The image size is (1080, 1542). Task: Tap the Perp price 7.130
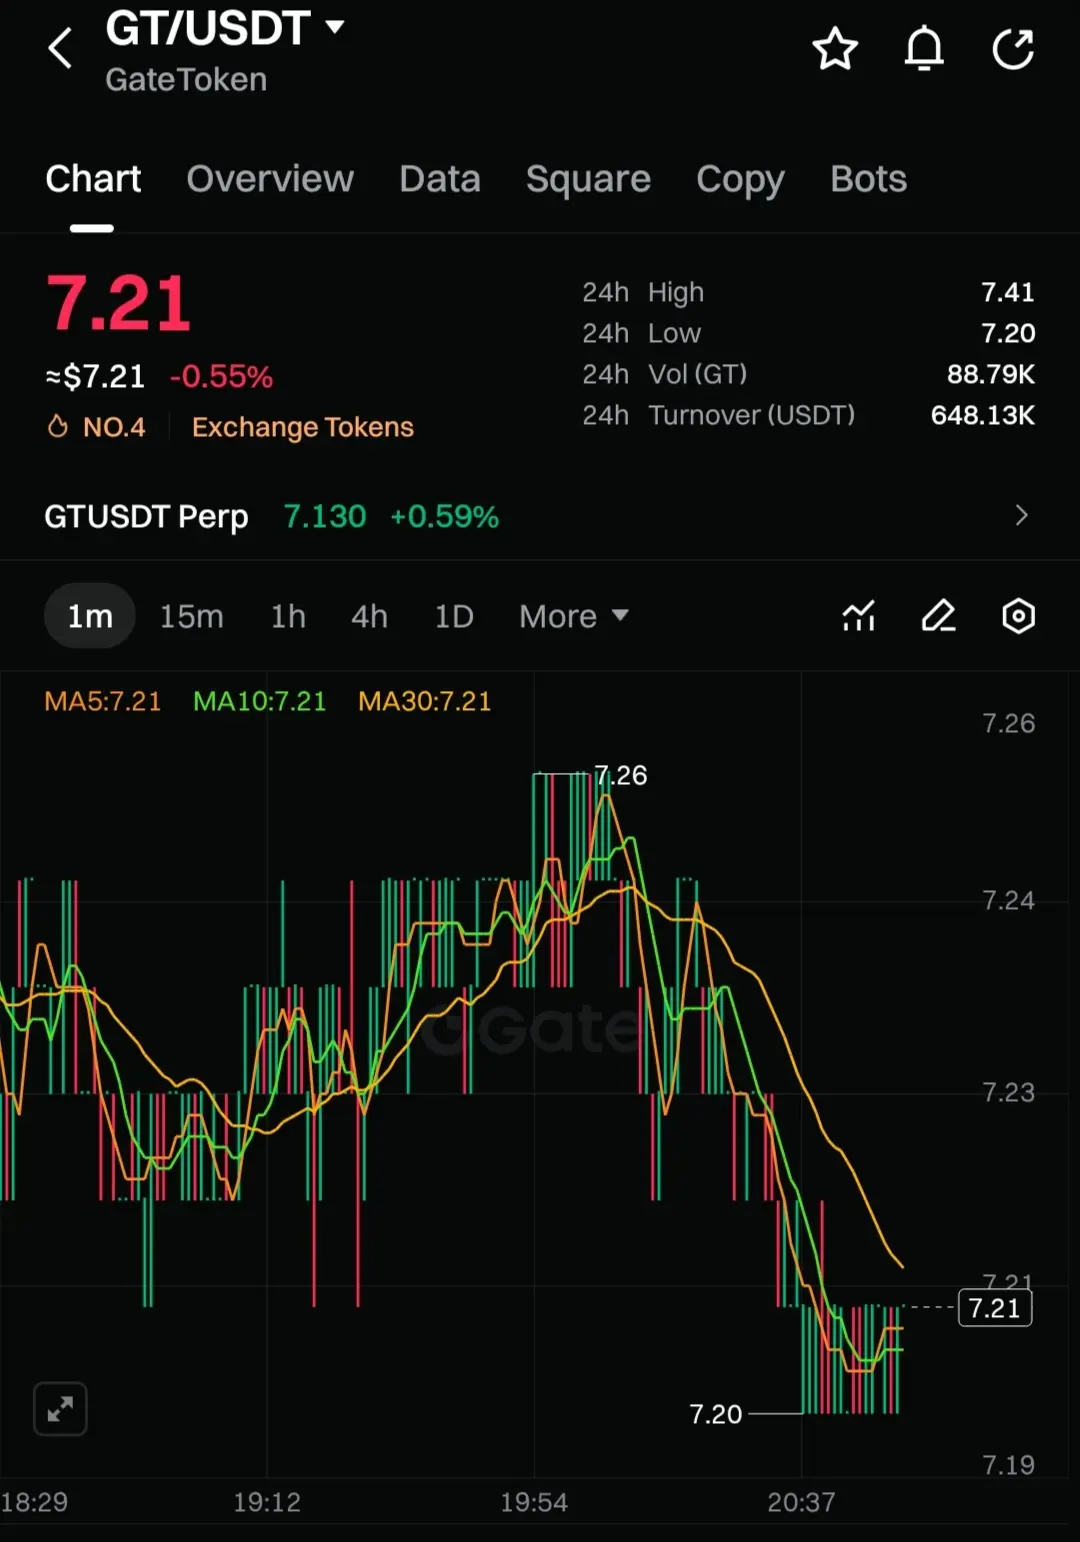coord(325,516)
